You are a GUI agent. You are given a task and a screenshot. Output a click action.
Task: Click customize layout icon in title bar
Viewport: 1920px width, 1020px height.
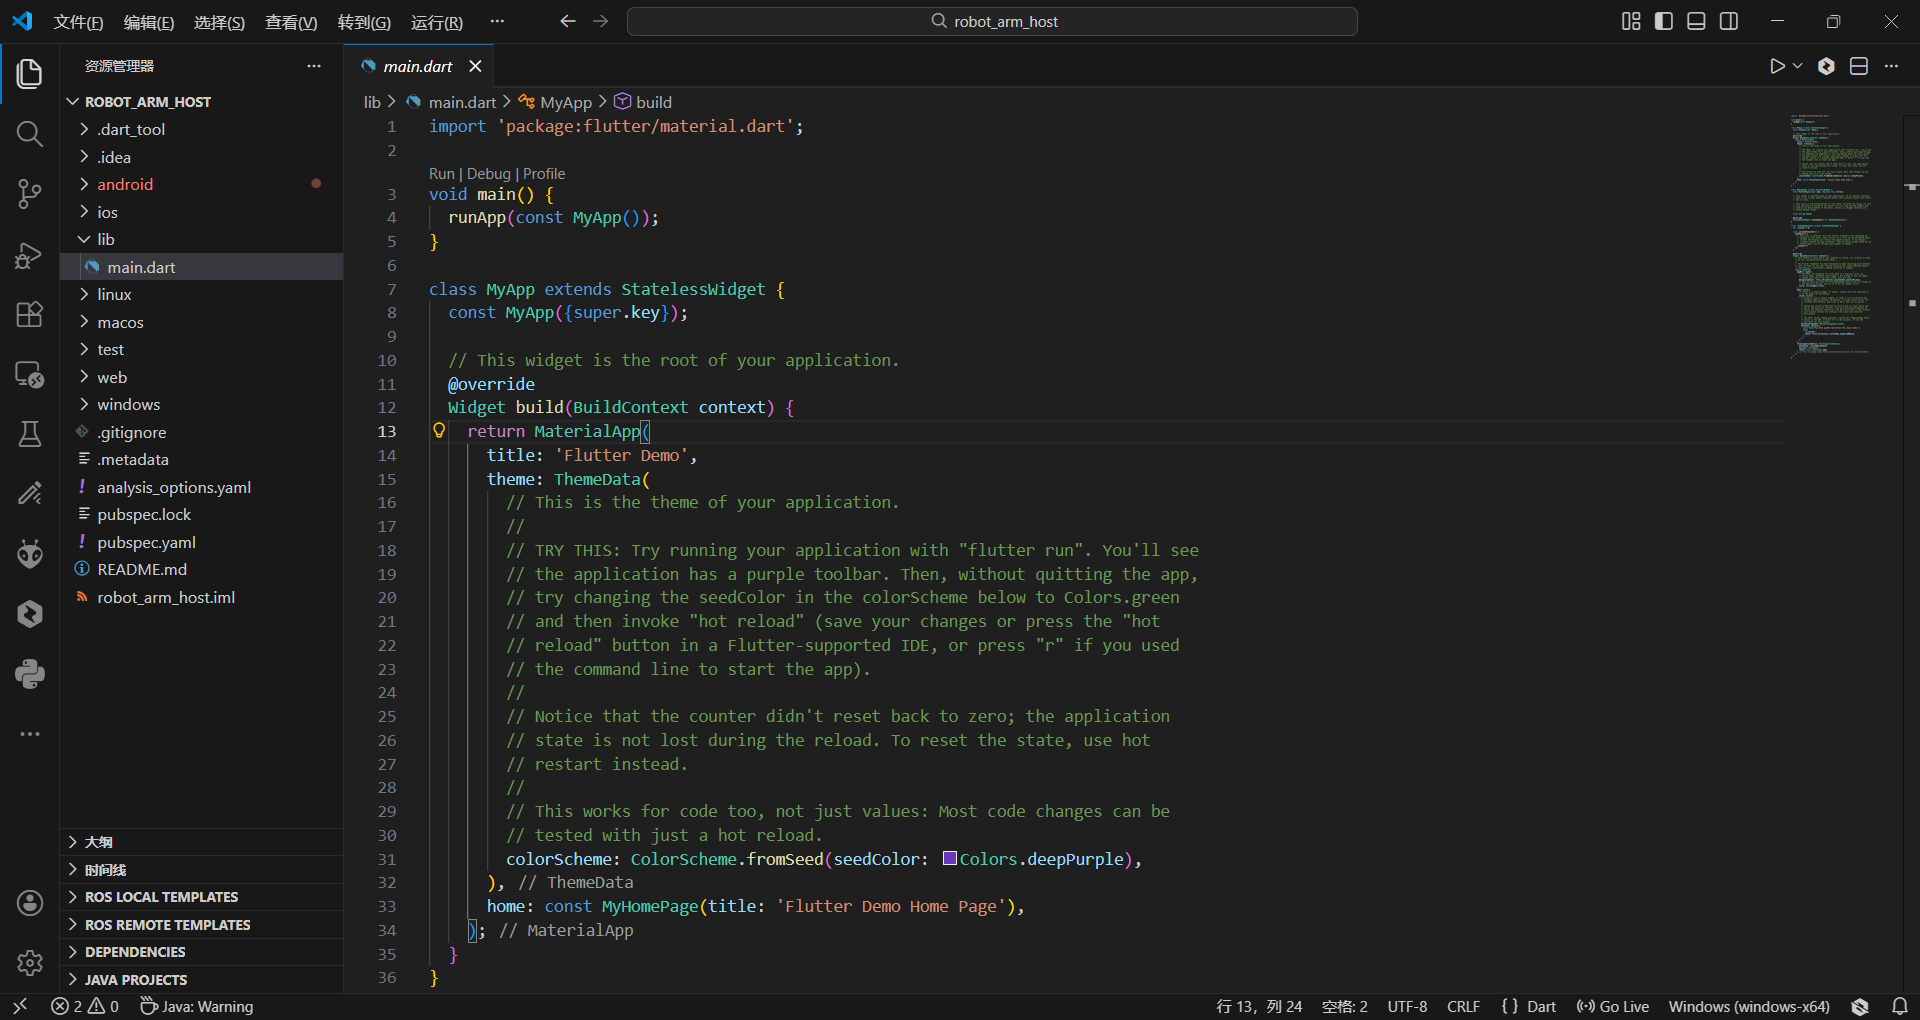[1631, 21]
